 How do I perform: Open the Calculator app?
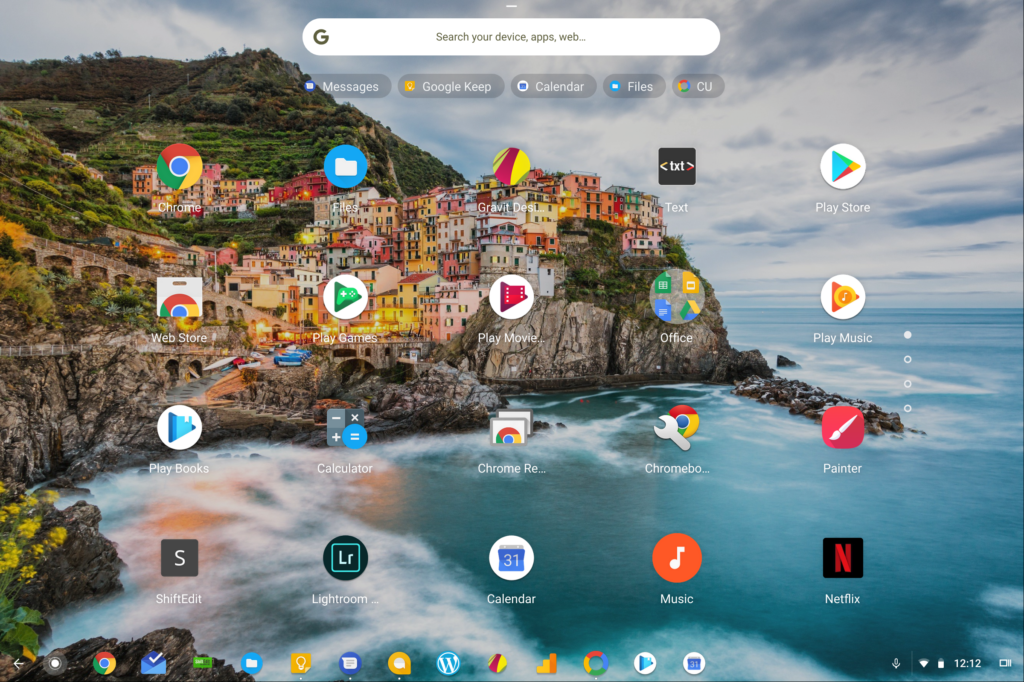[x=345, y=428]
